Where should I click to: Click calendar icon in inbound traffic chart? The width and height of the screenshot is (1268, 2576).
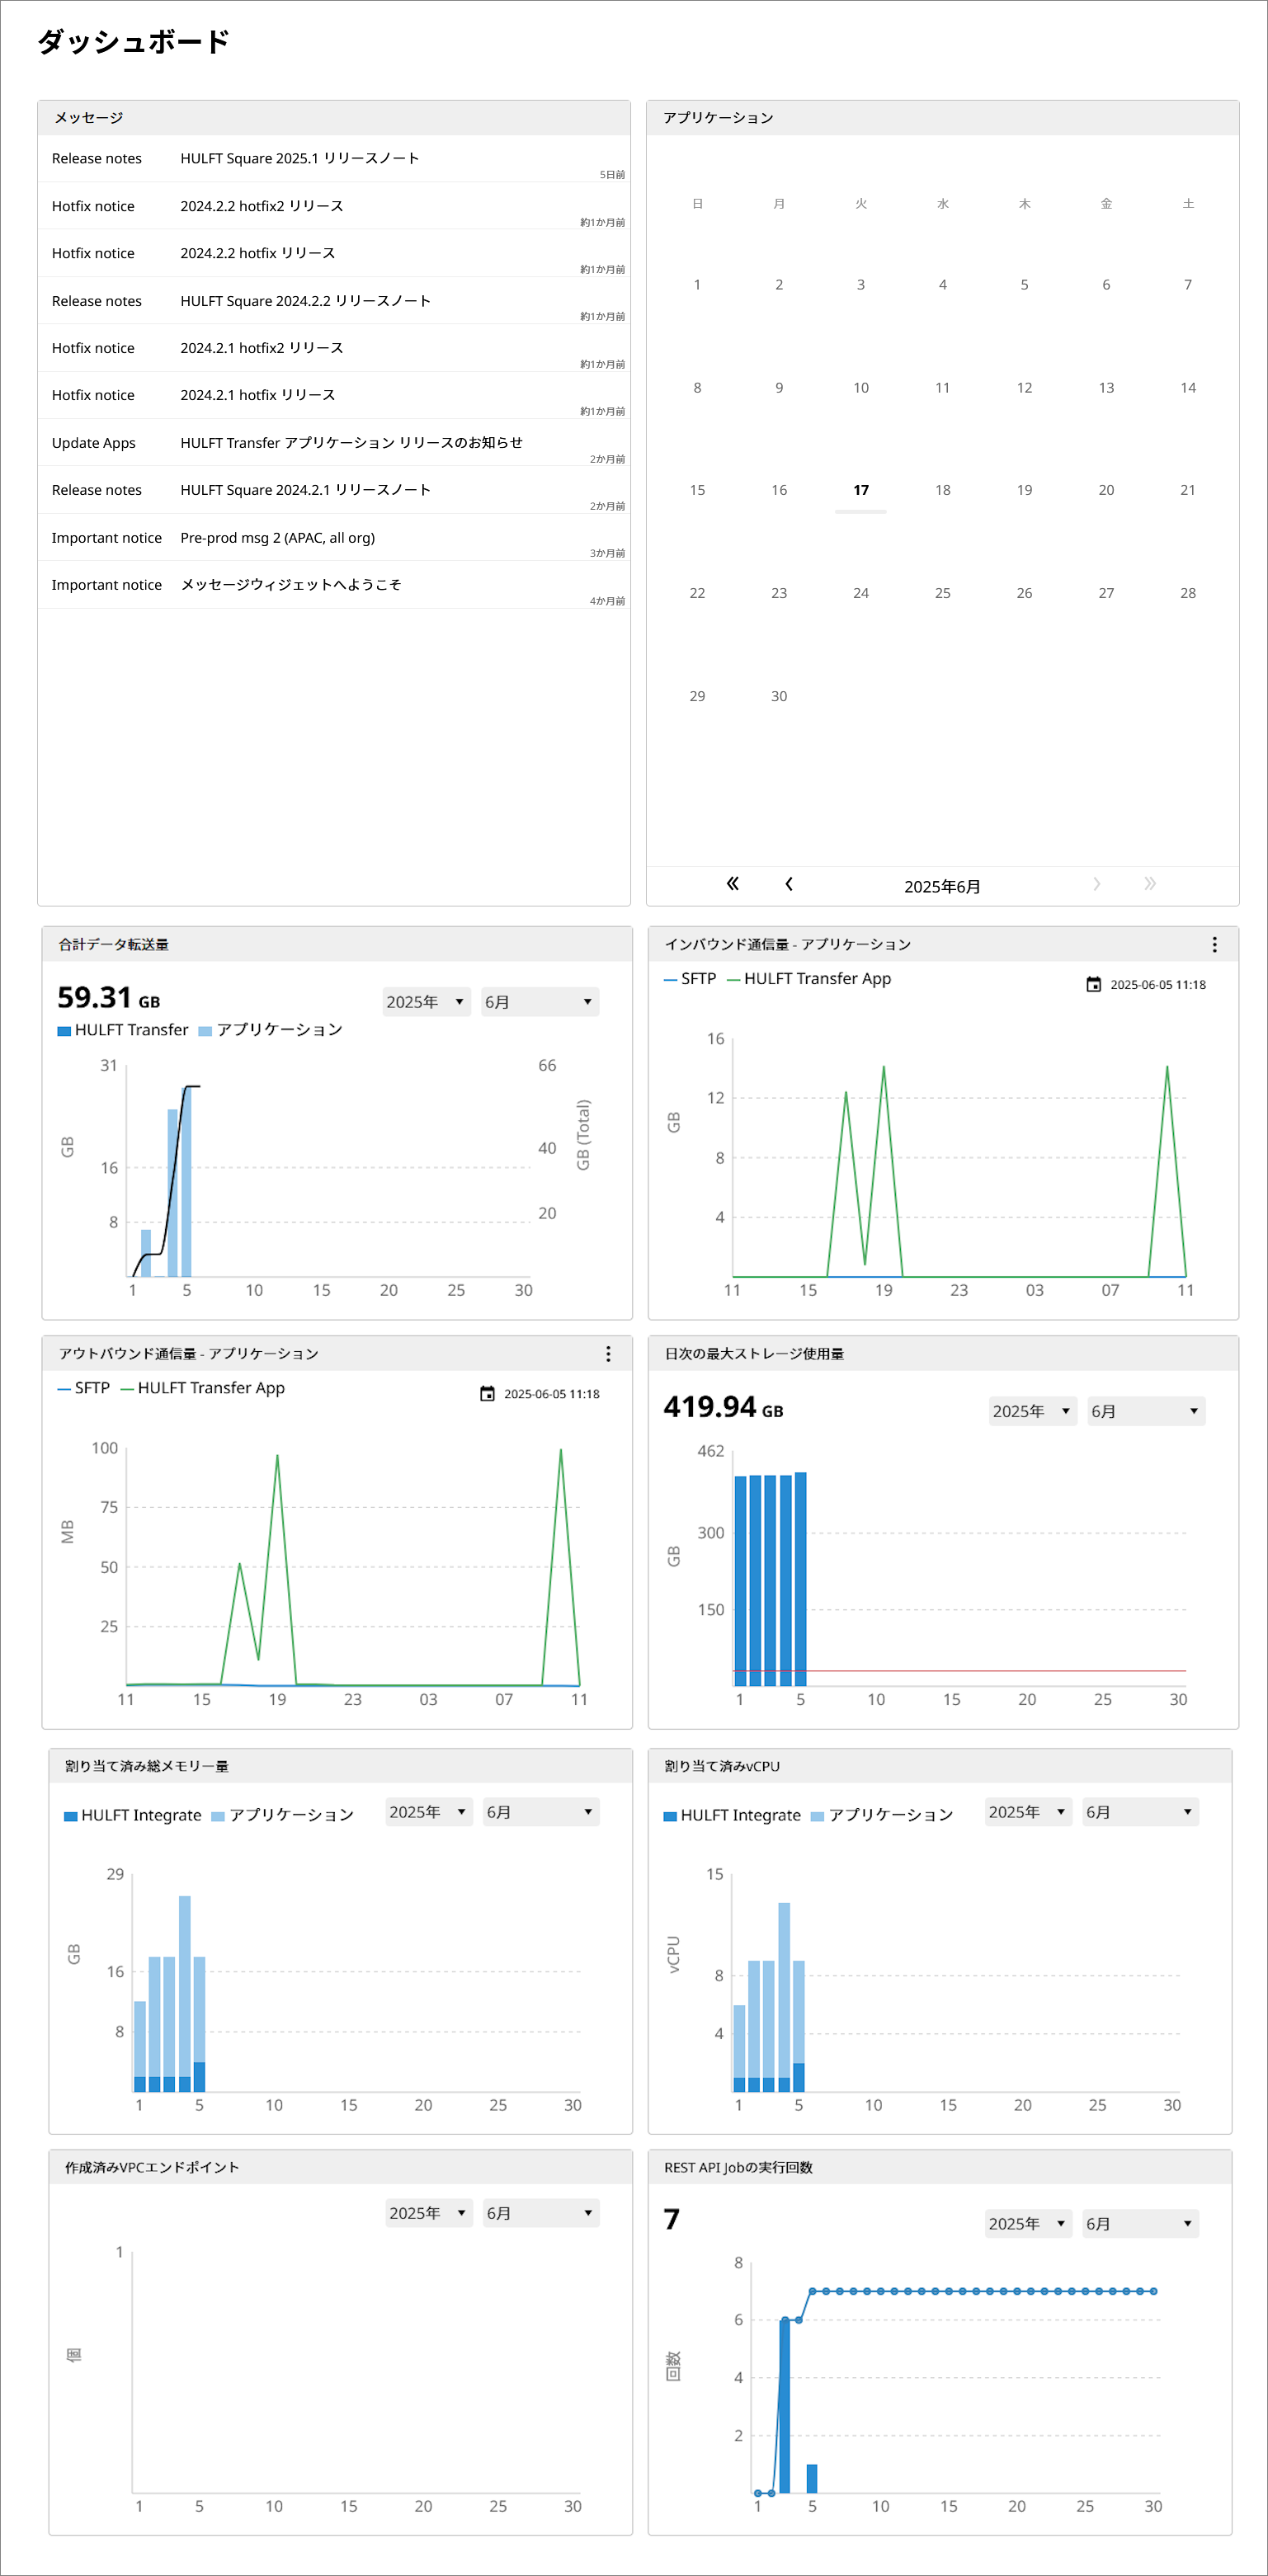click(x=1093, y=984)
